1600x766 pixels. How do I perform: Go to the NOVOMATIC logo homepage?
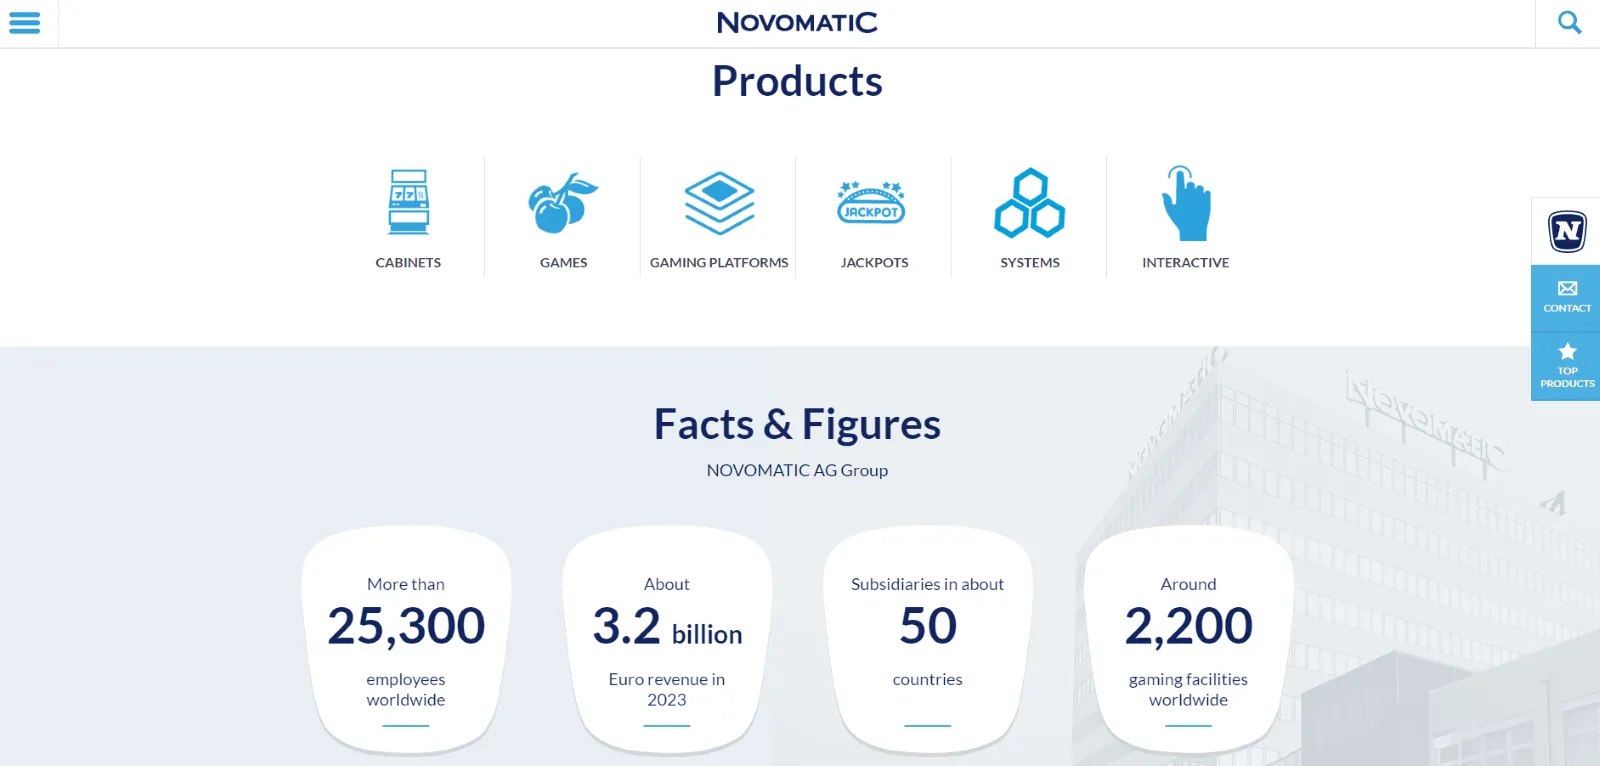point(797,22)
